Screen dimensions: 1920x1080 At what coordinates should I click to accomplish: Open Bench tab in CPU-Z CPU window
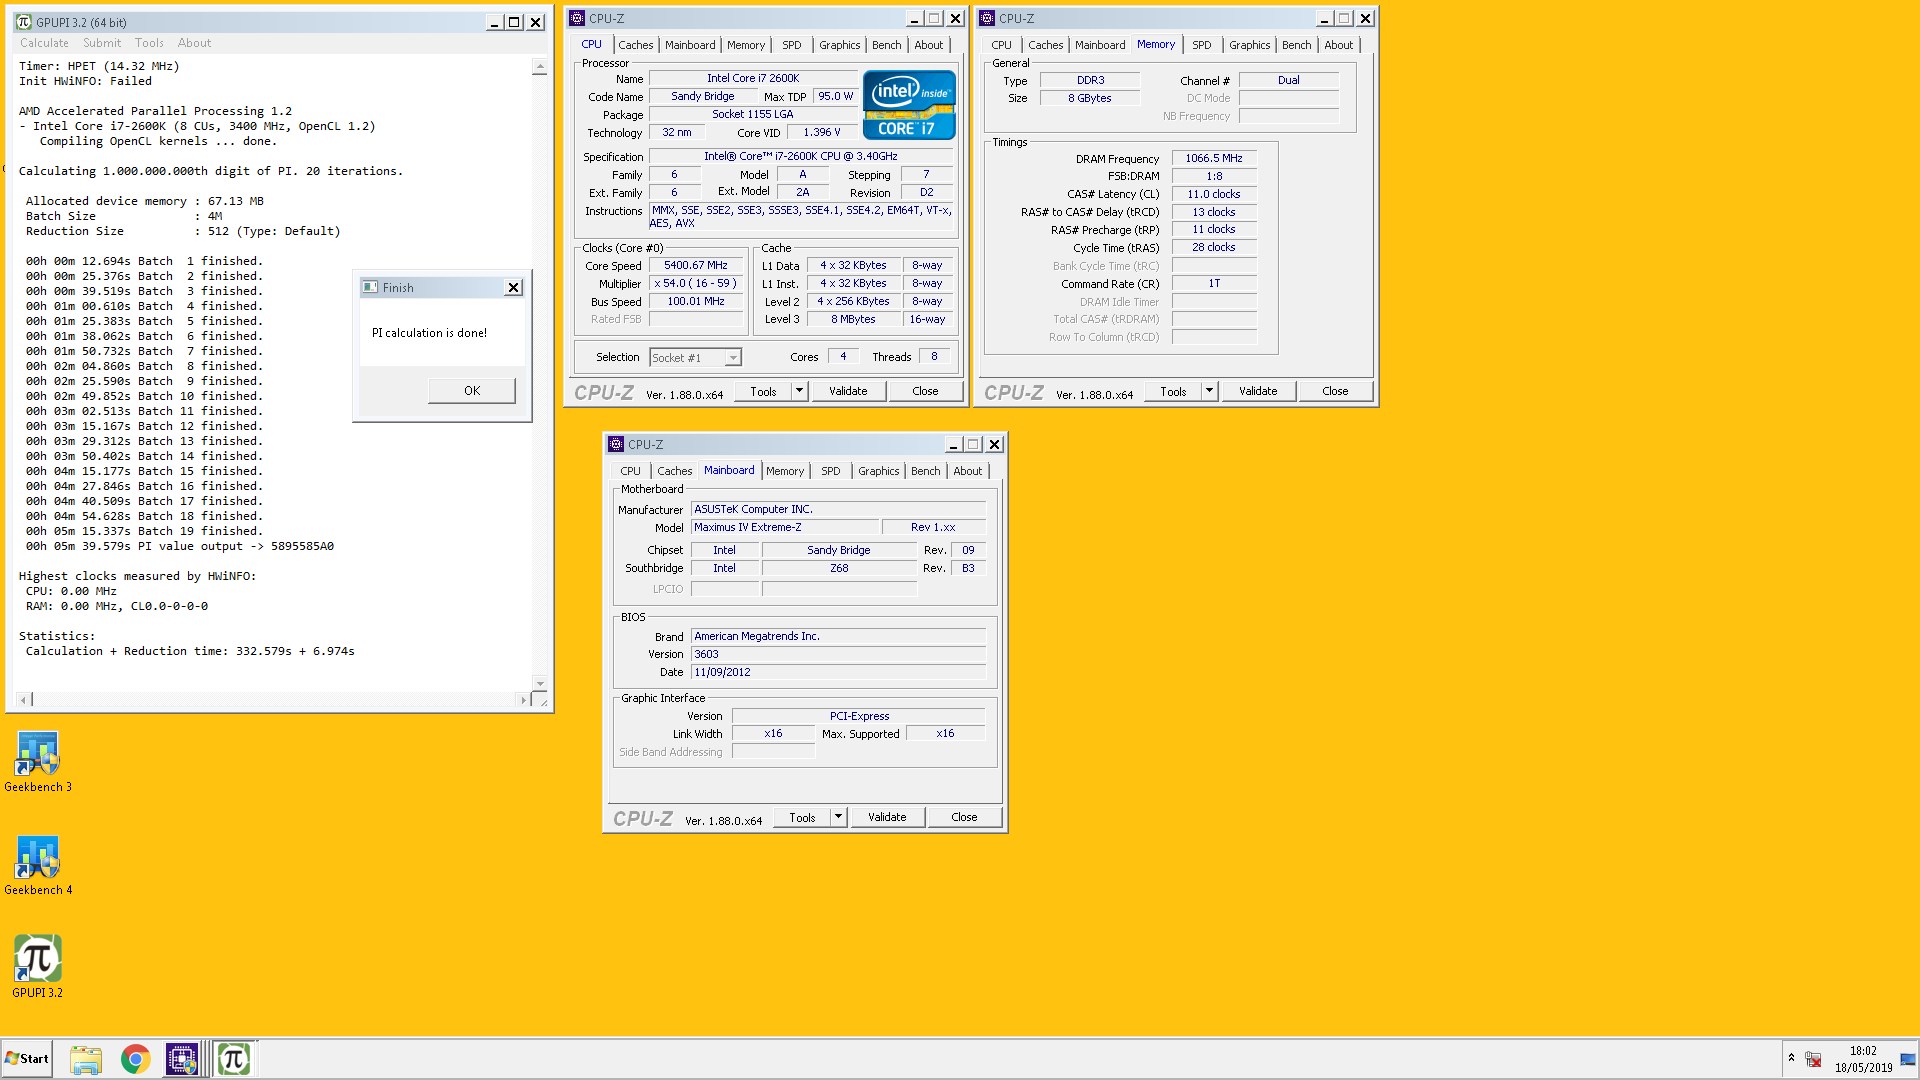[886, 45]
